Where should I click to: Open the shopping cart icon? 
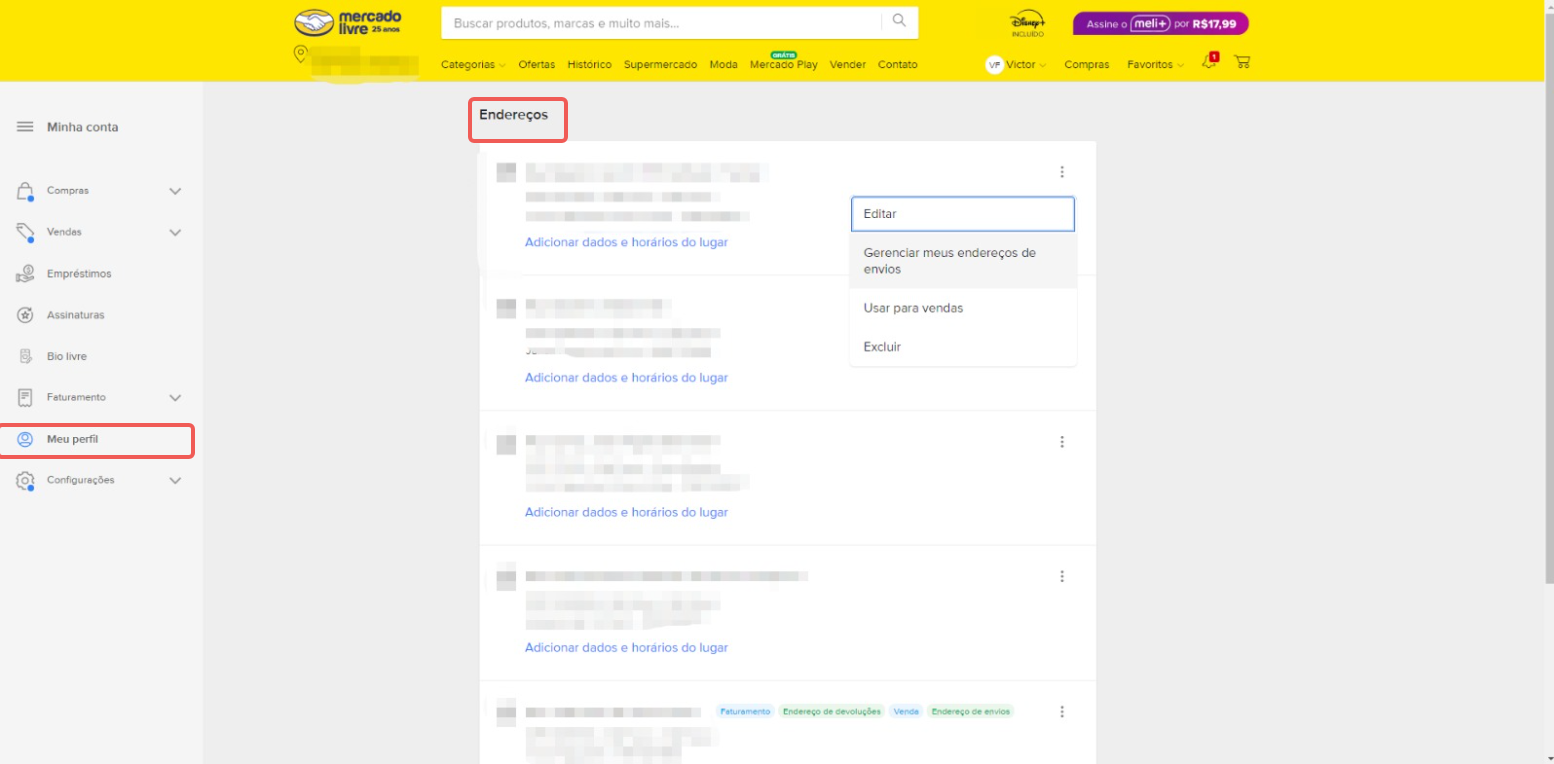[x=1242, y=62]
